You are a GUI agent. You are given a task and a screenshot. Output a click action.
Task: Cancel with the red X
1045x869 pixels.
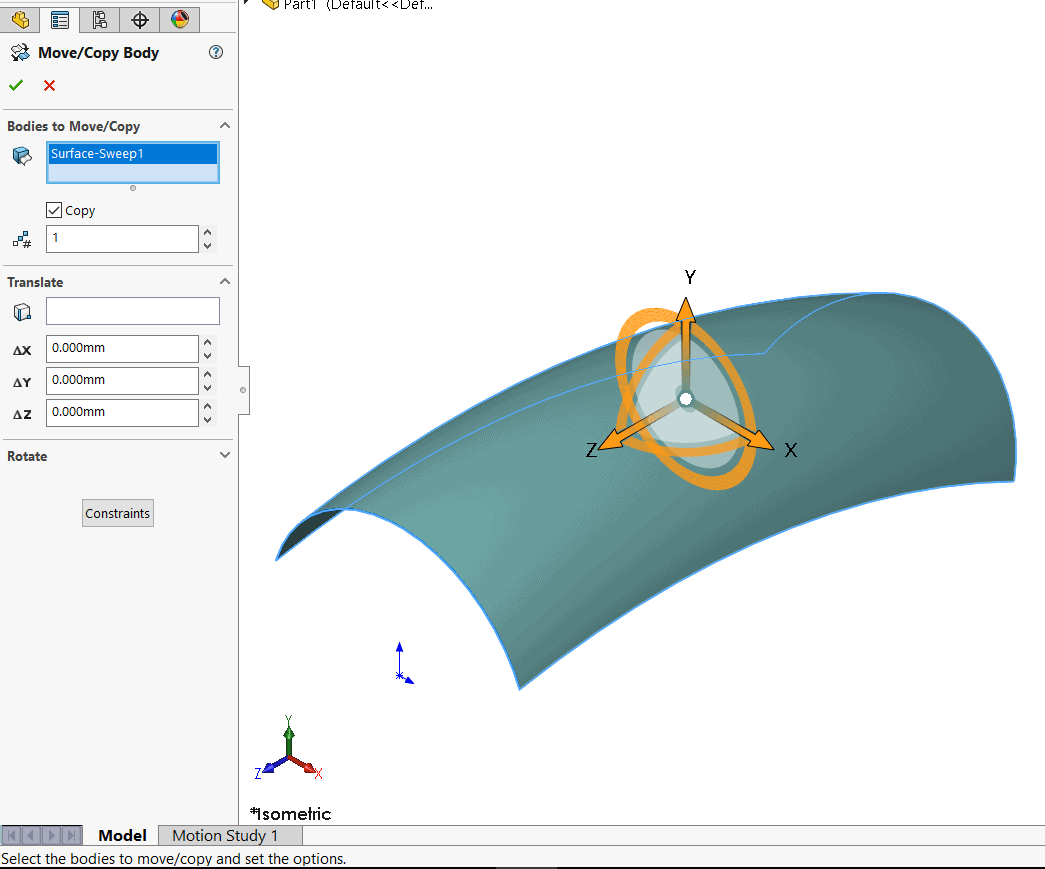point(49,85)
